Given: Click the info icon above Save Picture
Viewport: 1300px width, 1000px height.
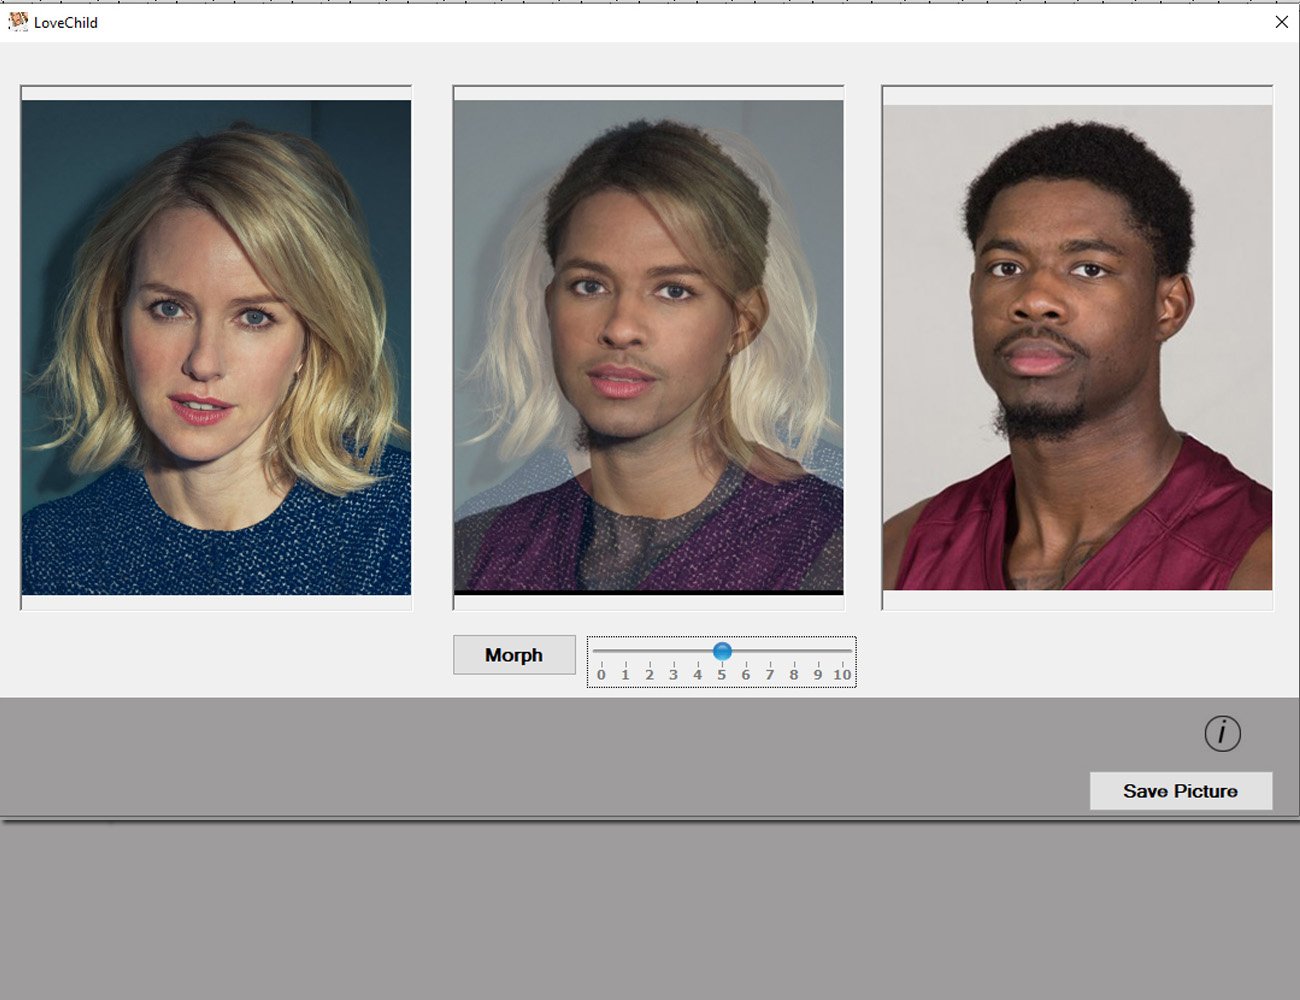Looking at the screenshot, I should click(x=1222, y=733).
